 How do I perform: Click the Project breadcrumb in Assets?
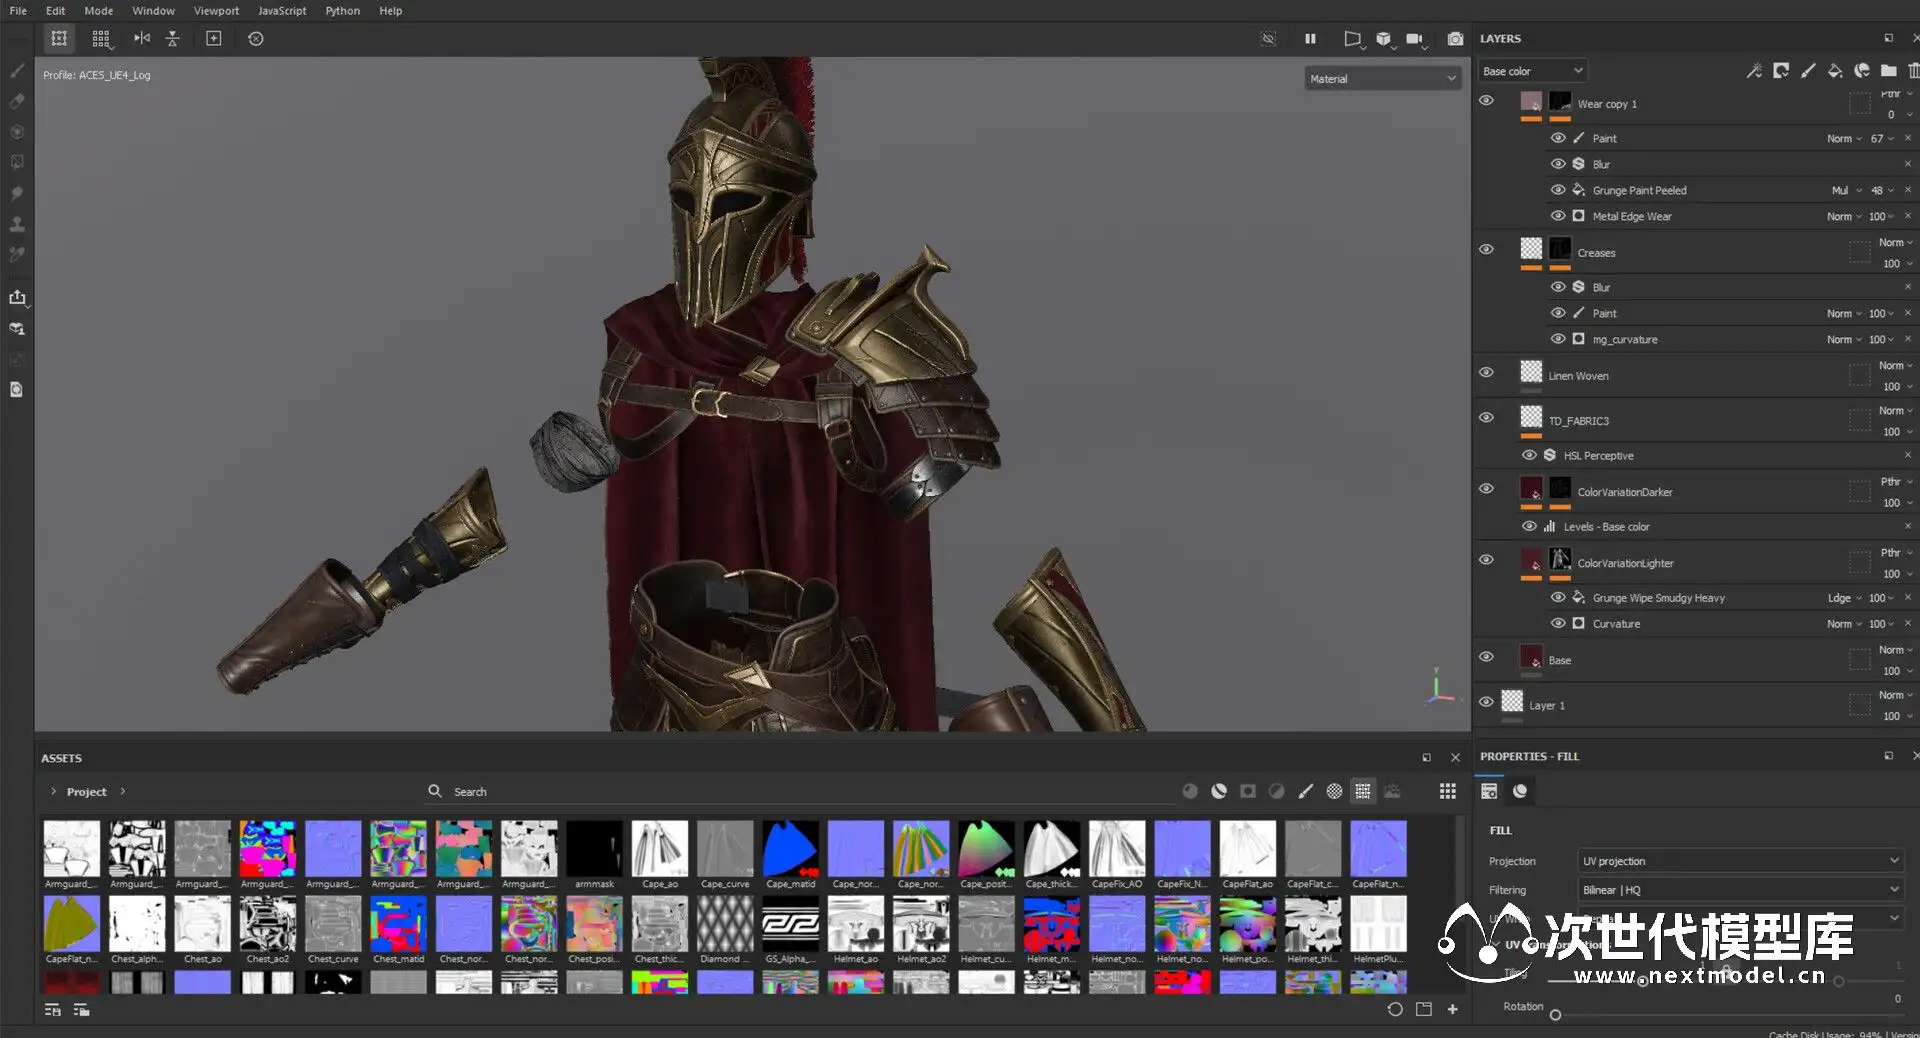pyautogui.click(x=86, y=792)
